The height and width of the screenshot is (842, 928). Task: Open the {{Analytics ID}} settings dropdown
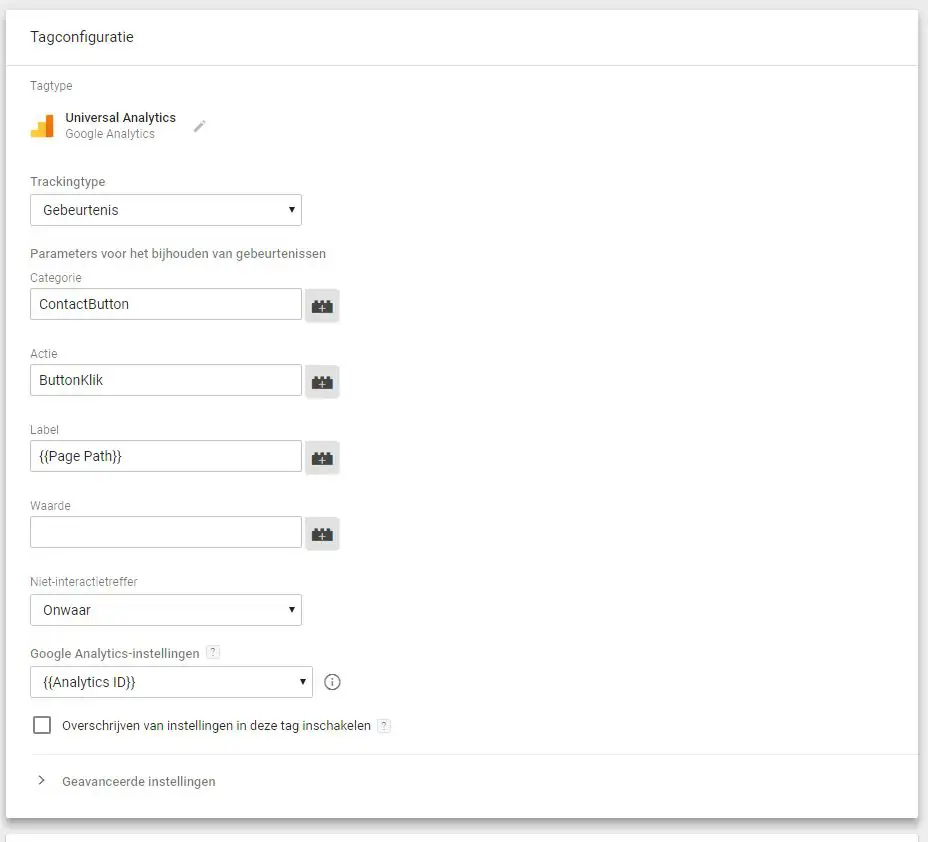pyautogui.click(x=171, y=682)
